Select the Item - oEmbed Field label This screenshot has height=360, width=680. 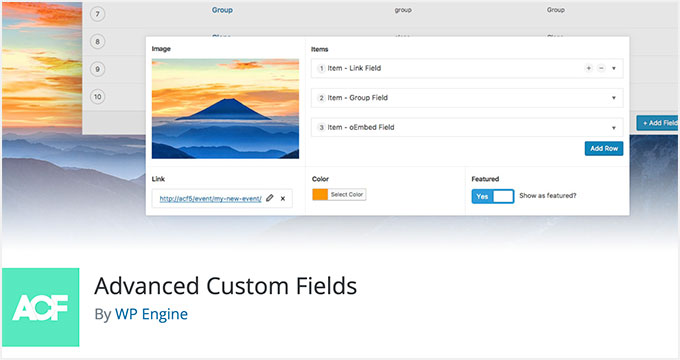(x=361, y=127)
